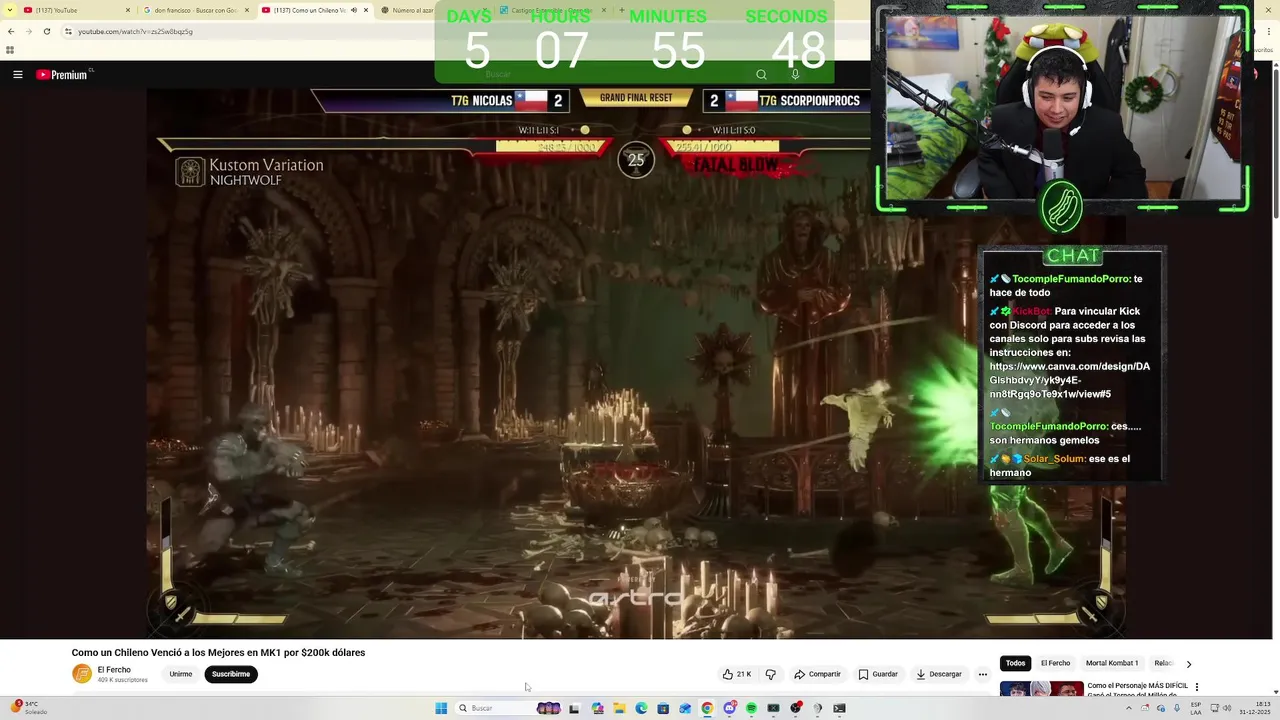Mute the playing tab via speaker icon
Viewport: 1280px width, 720px height.
(354, 10)
